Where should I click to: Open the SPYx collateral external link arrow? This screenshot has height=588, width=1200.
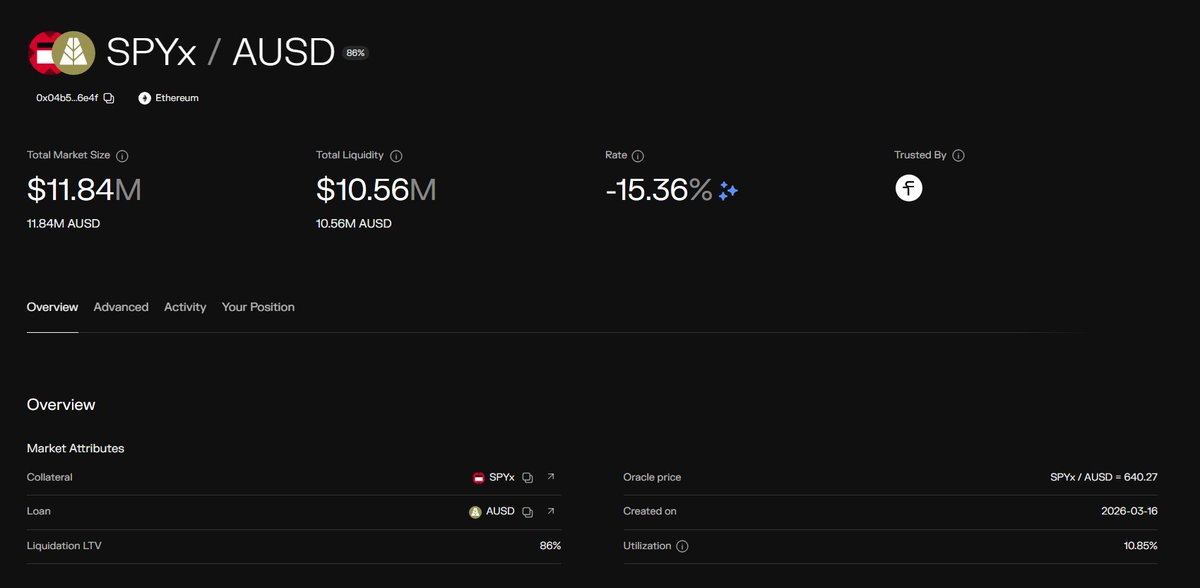pyautogui.click(x=550, y=477)
